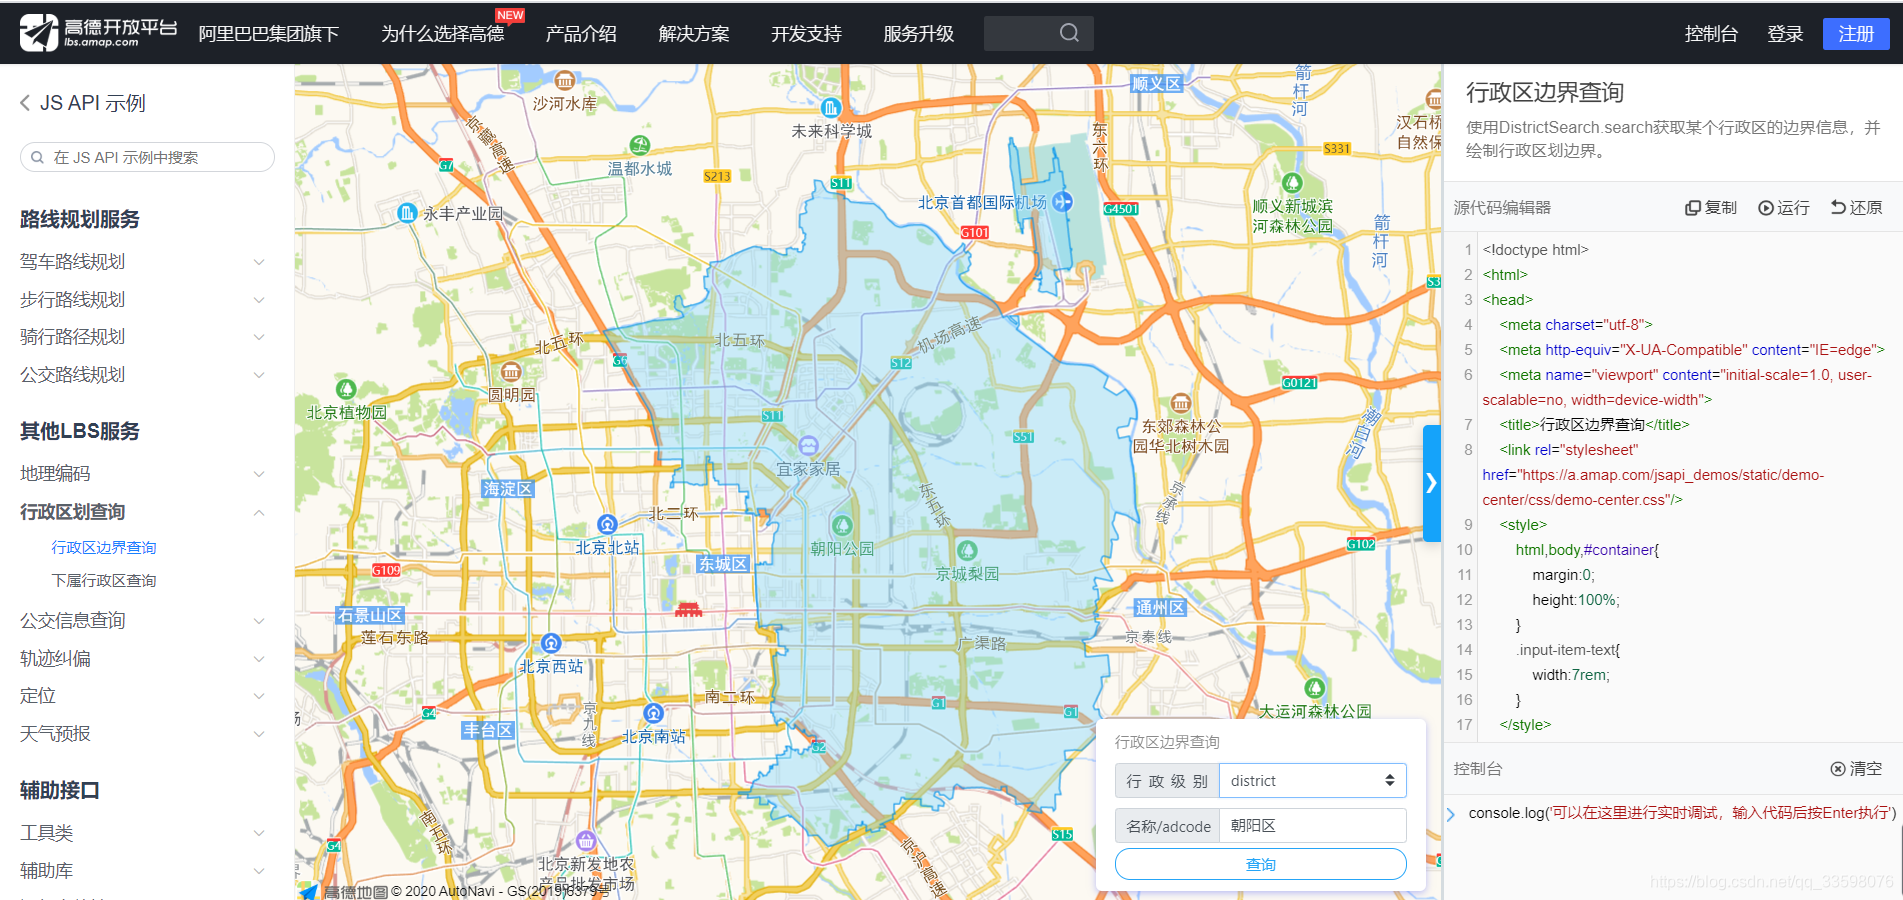Click the 京城梨园 park icon

(967, 551)
